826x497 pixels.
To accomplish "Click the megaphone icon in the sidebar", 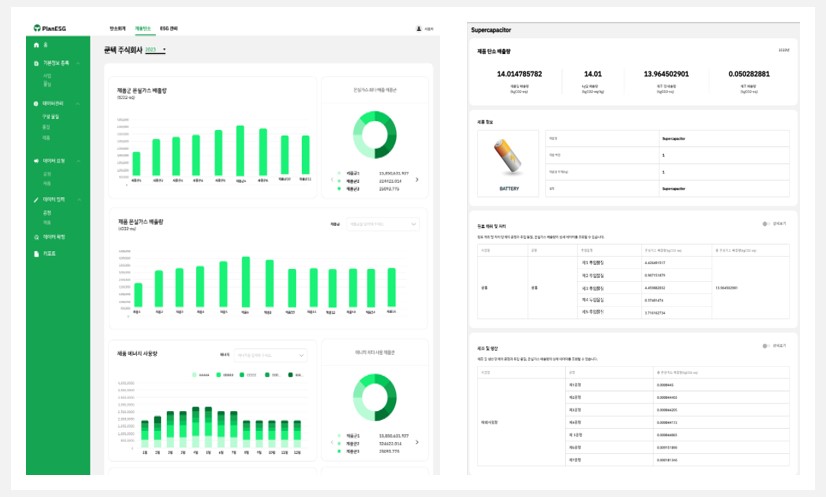I will point(35,160).
